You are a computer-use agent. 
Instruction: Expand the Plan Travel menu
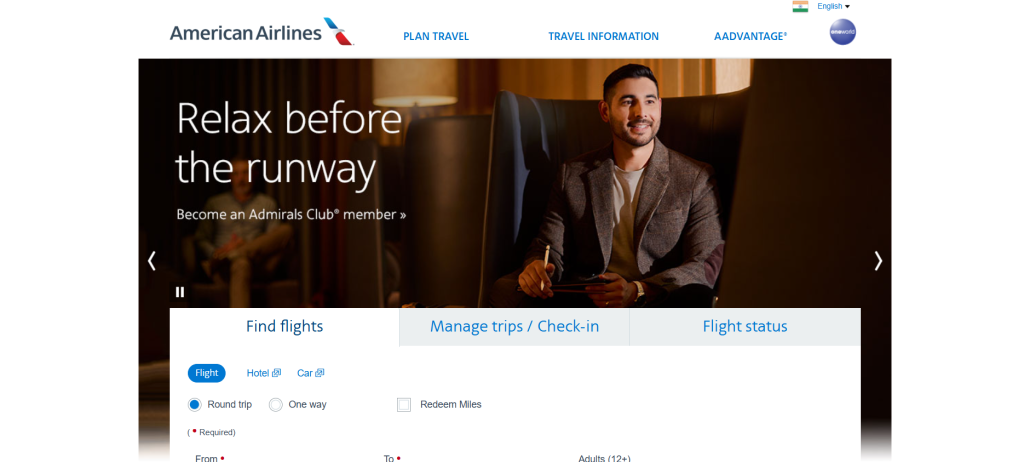click(436, 37)
